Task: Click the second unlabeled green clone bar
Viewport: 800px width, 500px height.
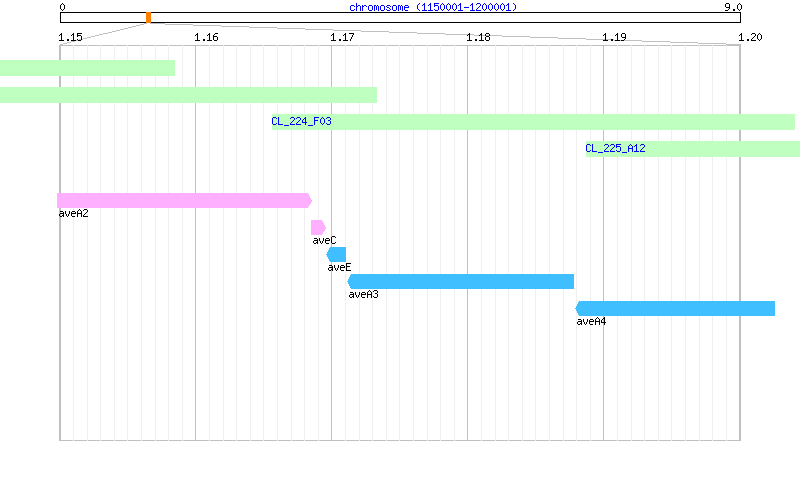Action: [x=188, y=95]
